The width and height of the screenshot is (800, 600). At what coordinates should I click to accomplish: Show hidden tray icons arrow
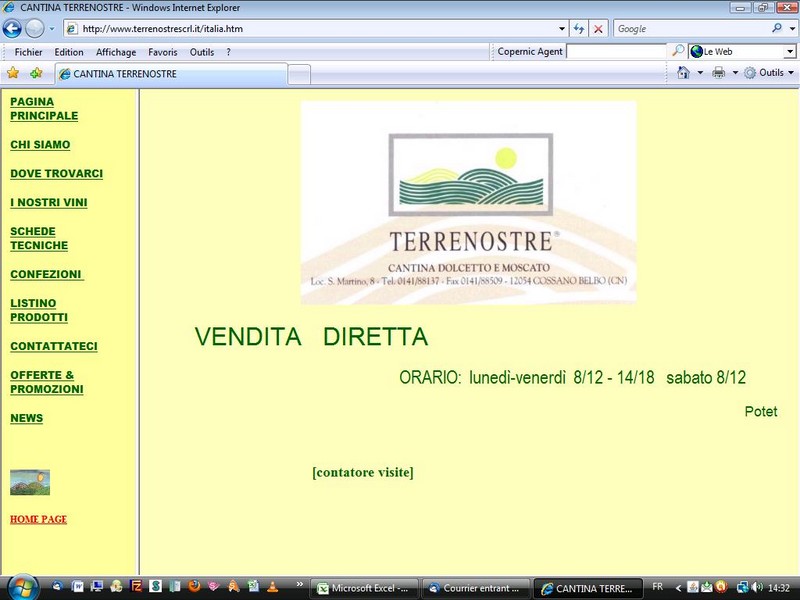click(x=679, y=588)
